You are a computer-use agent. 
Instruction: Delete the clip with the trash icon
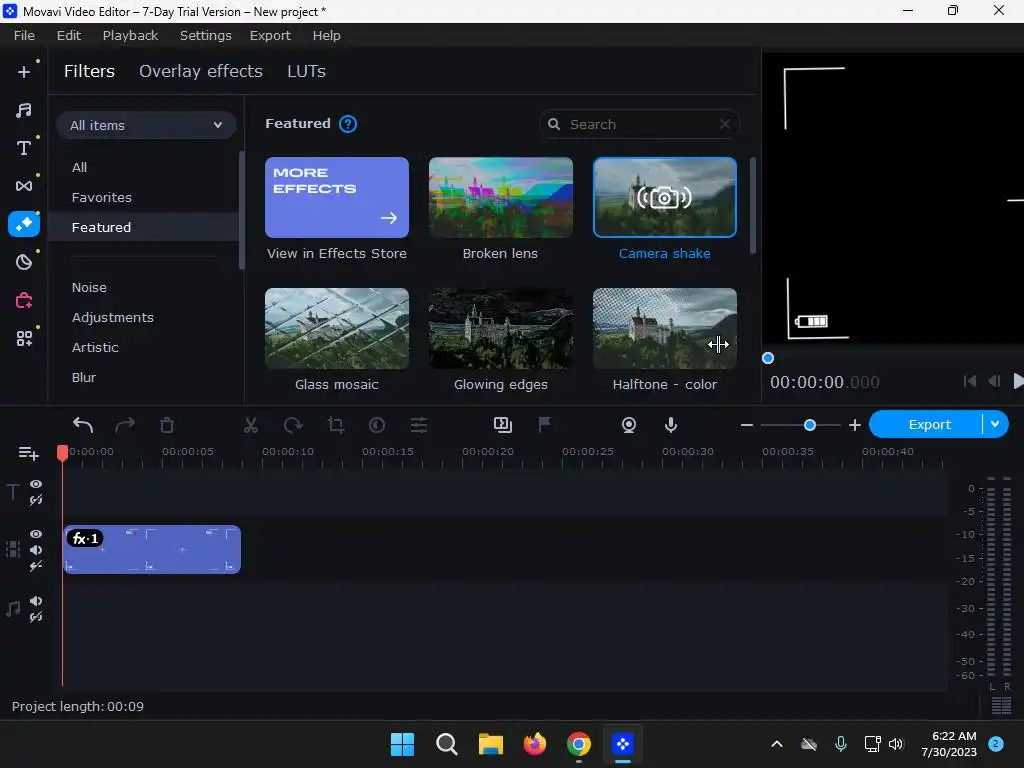click(167, 425)
